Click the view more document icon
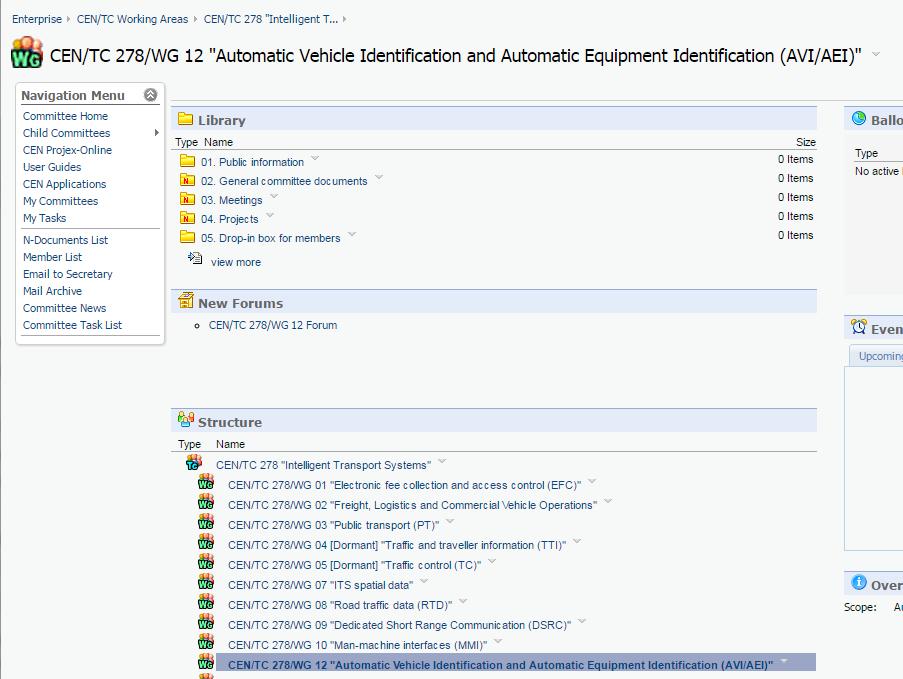Screen dimensions: 903x679 (195, 258)
